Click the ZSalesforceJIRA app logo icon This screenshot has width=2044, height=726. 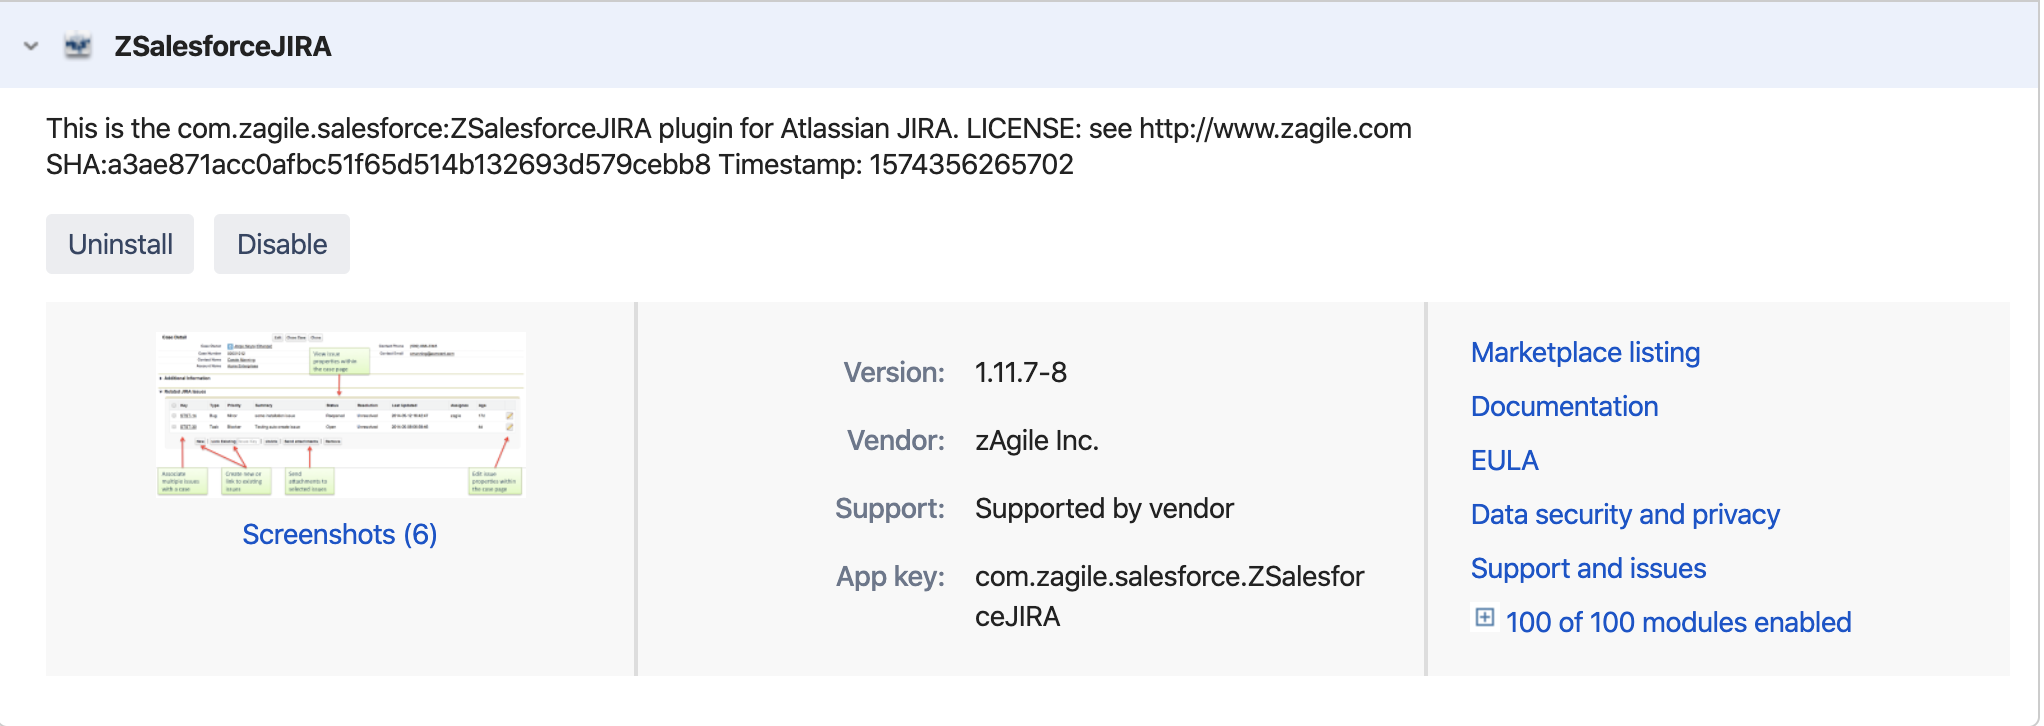click(78, 46)
